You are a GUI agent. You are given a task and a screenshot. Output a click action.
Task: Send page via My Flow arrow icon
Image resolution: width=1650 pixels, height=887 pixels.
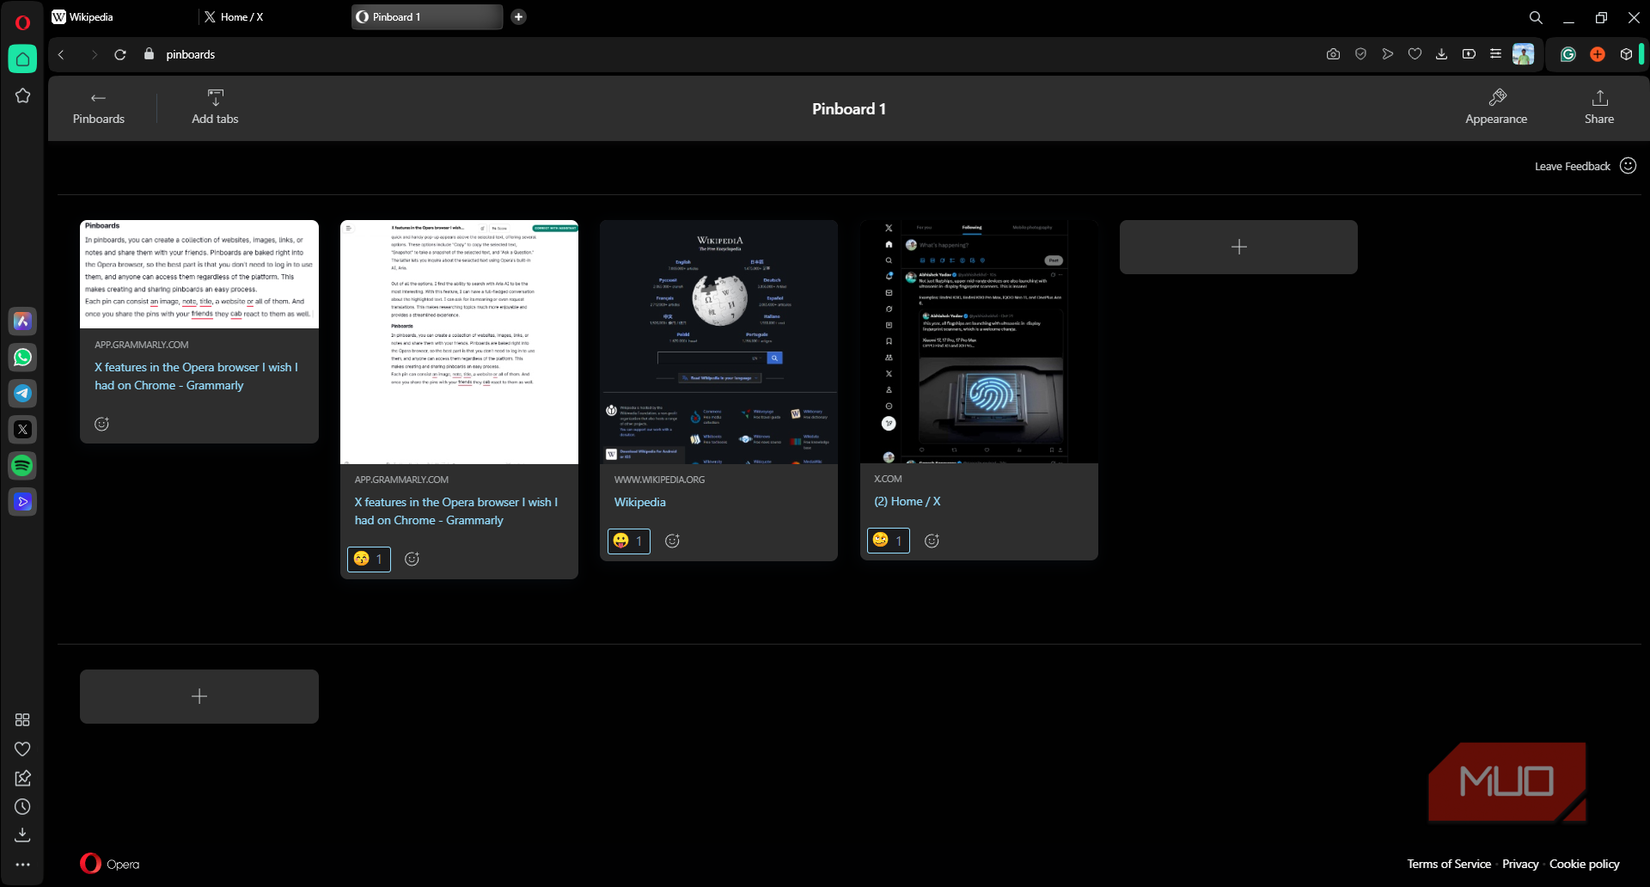(x=1387, y=54)
